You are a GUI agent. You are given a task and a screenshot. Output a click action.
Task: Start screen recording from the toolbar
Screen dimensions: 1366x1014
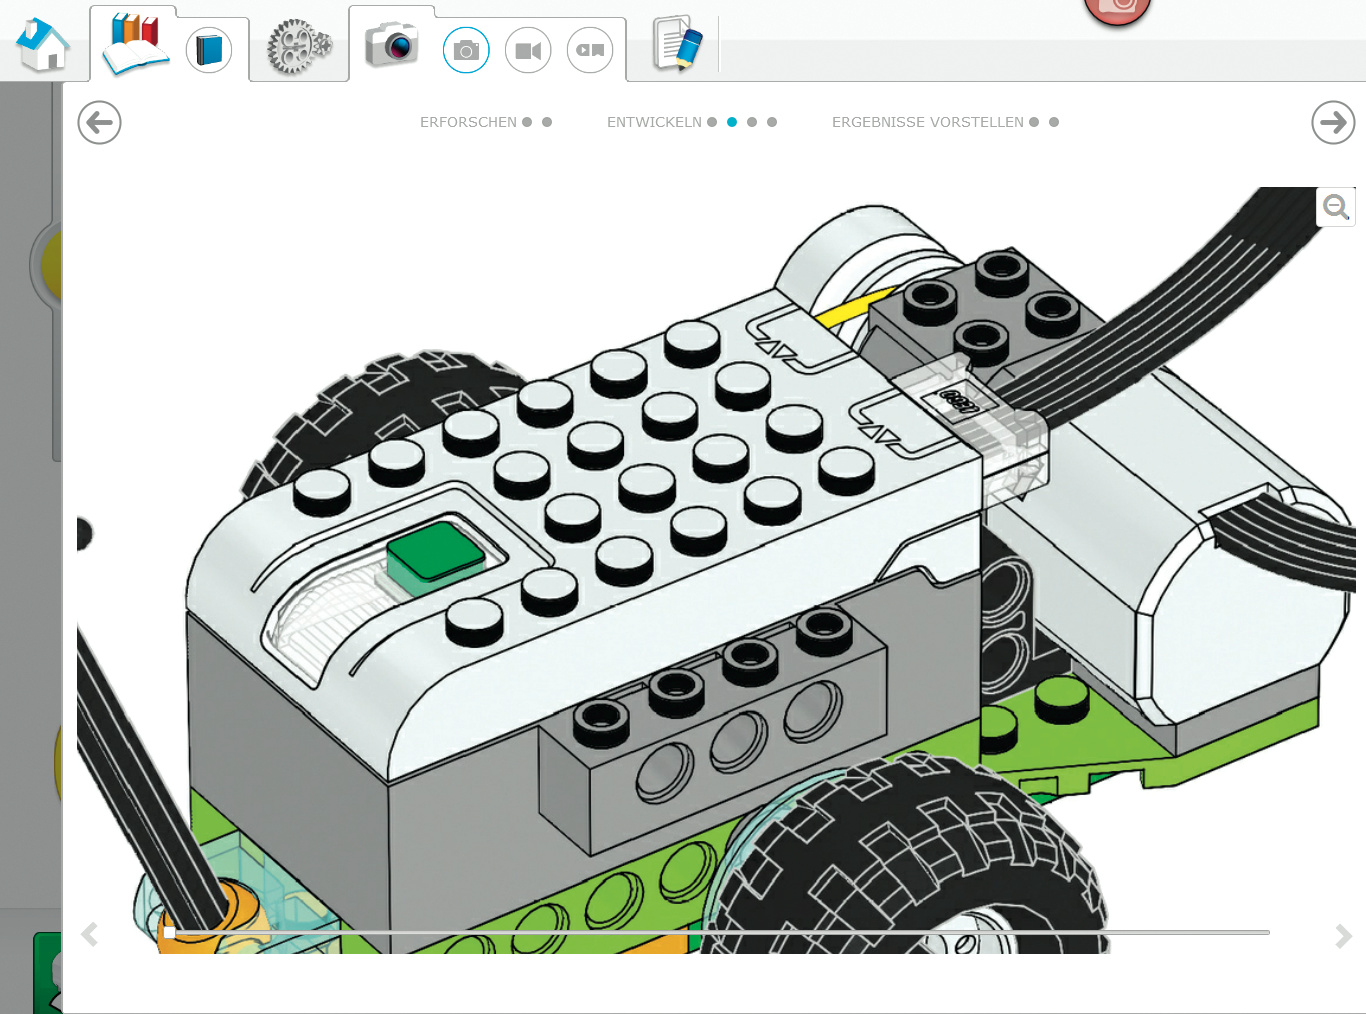tap(590, 50)
